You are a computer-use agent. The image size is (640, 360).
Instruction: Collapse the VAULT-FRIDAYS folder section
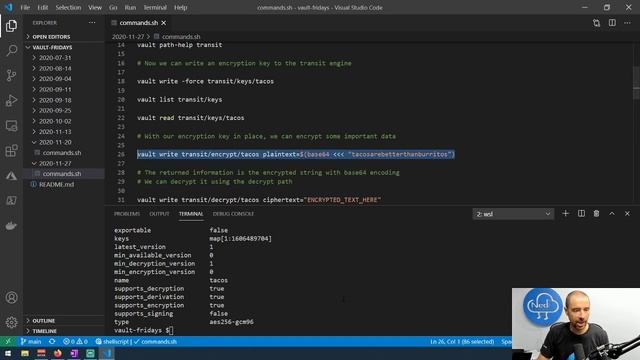coord(64,47)
